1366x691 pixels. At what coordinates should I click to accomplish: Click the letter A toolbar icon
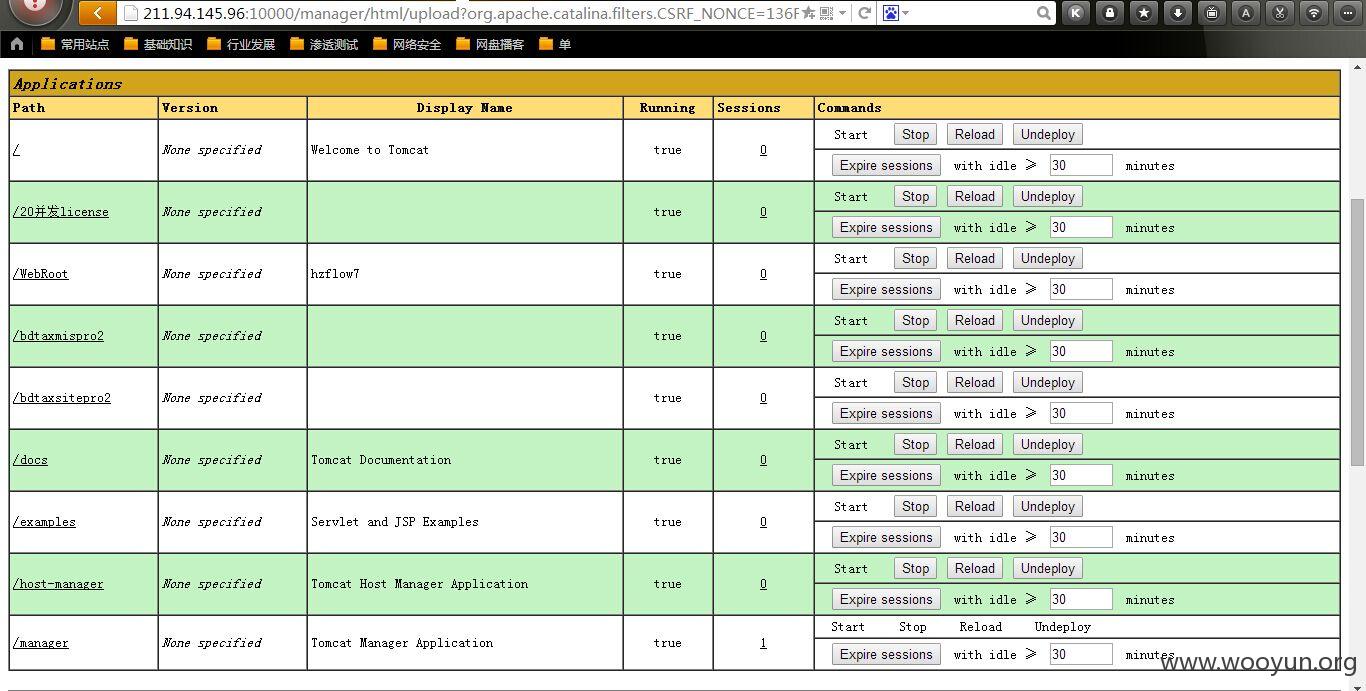coord(1246,13)
